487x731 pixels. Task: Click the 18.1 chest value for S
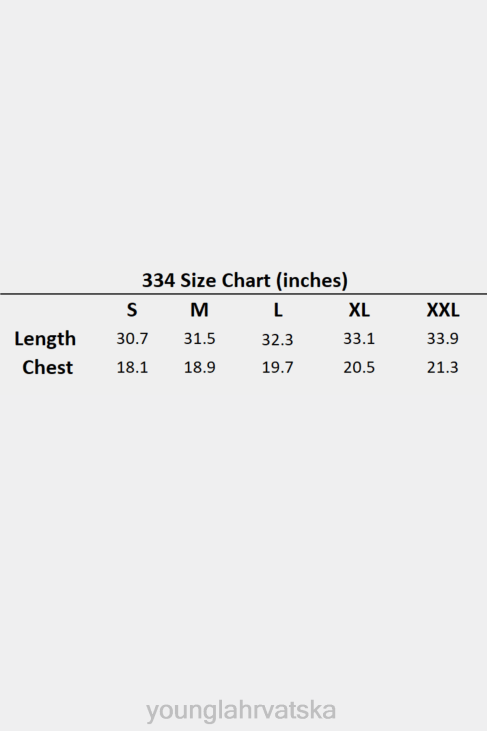(x=132, y=367)
